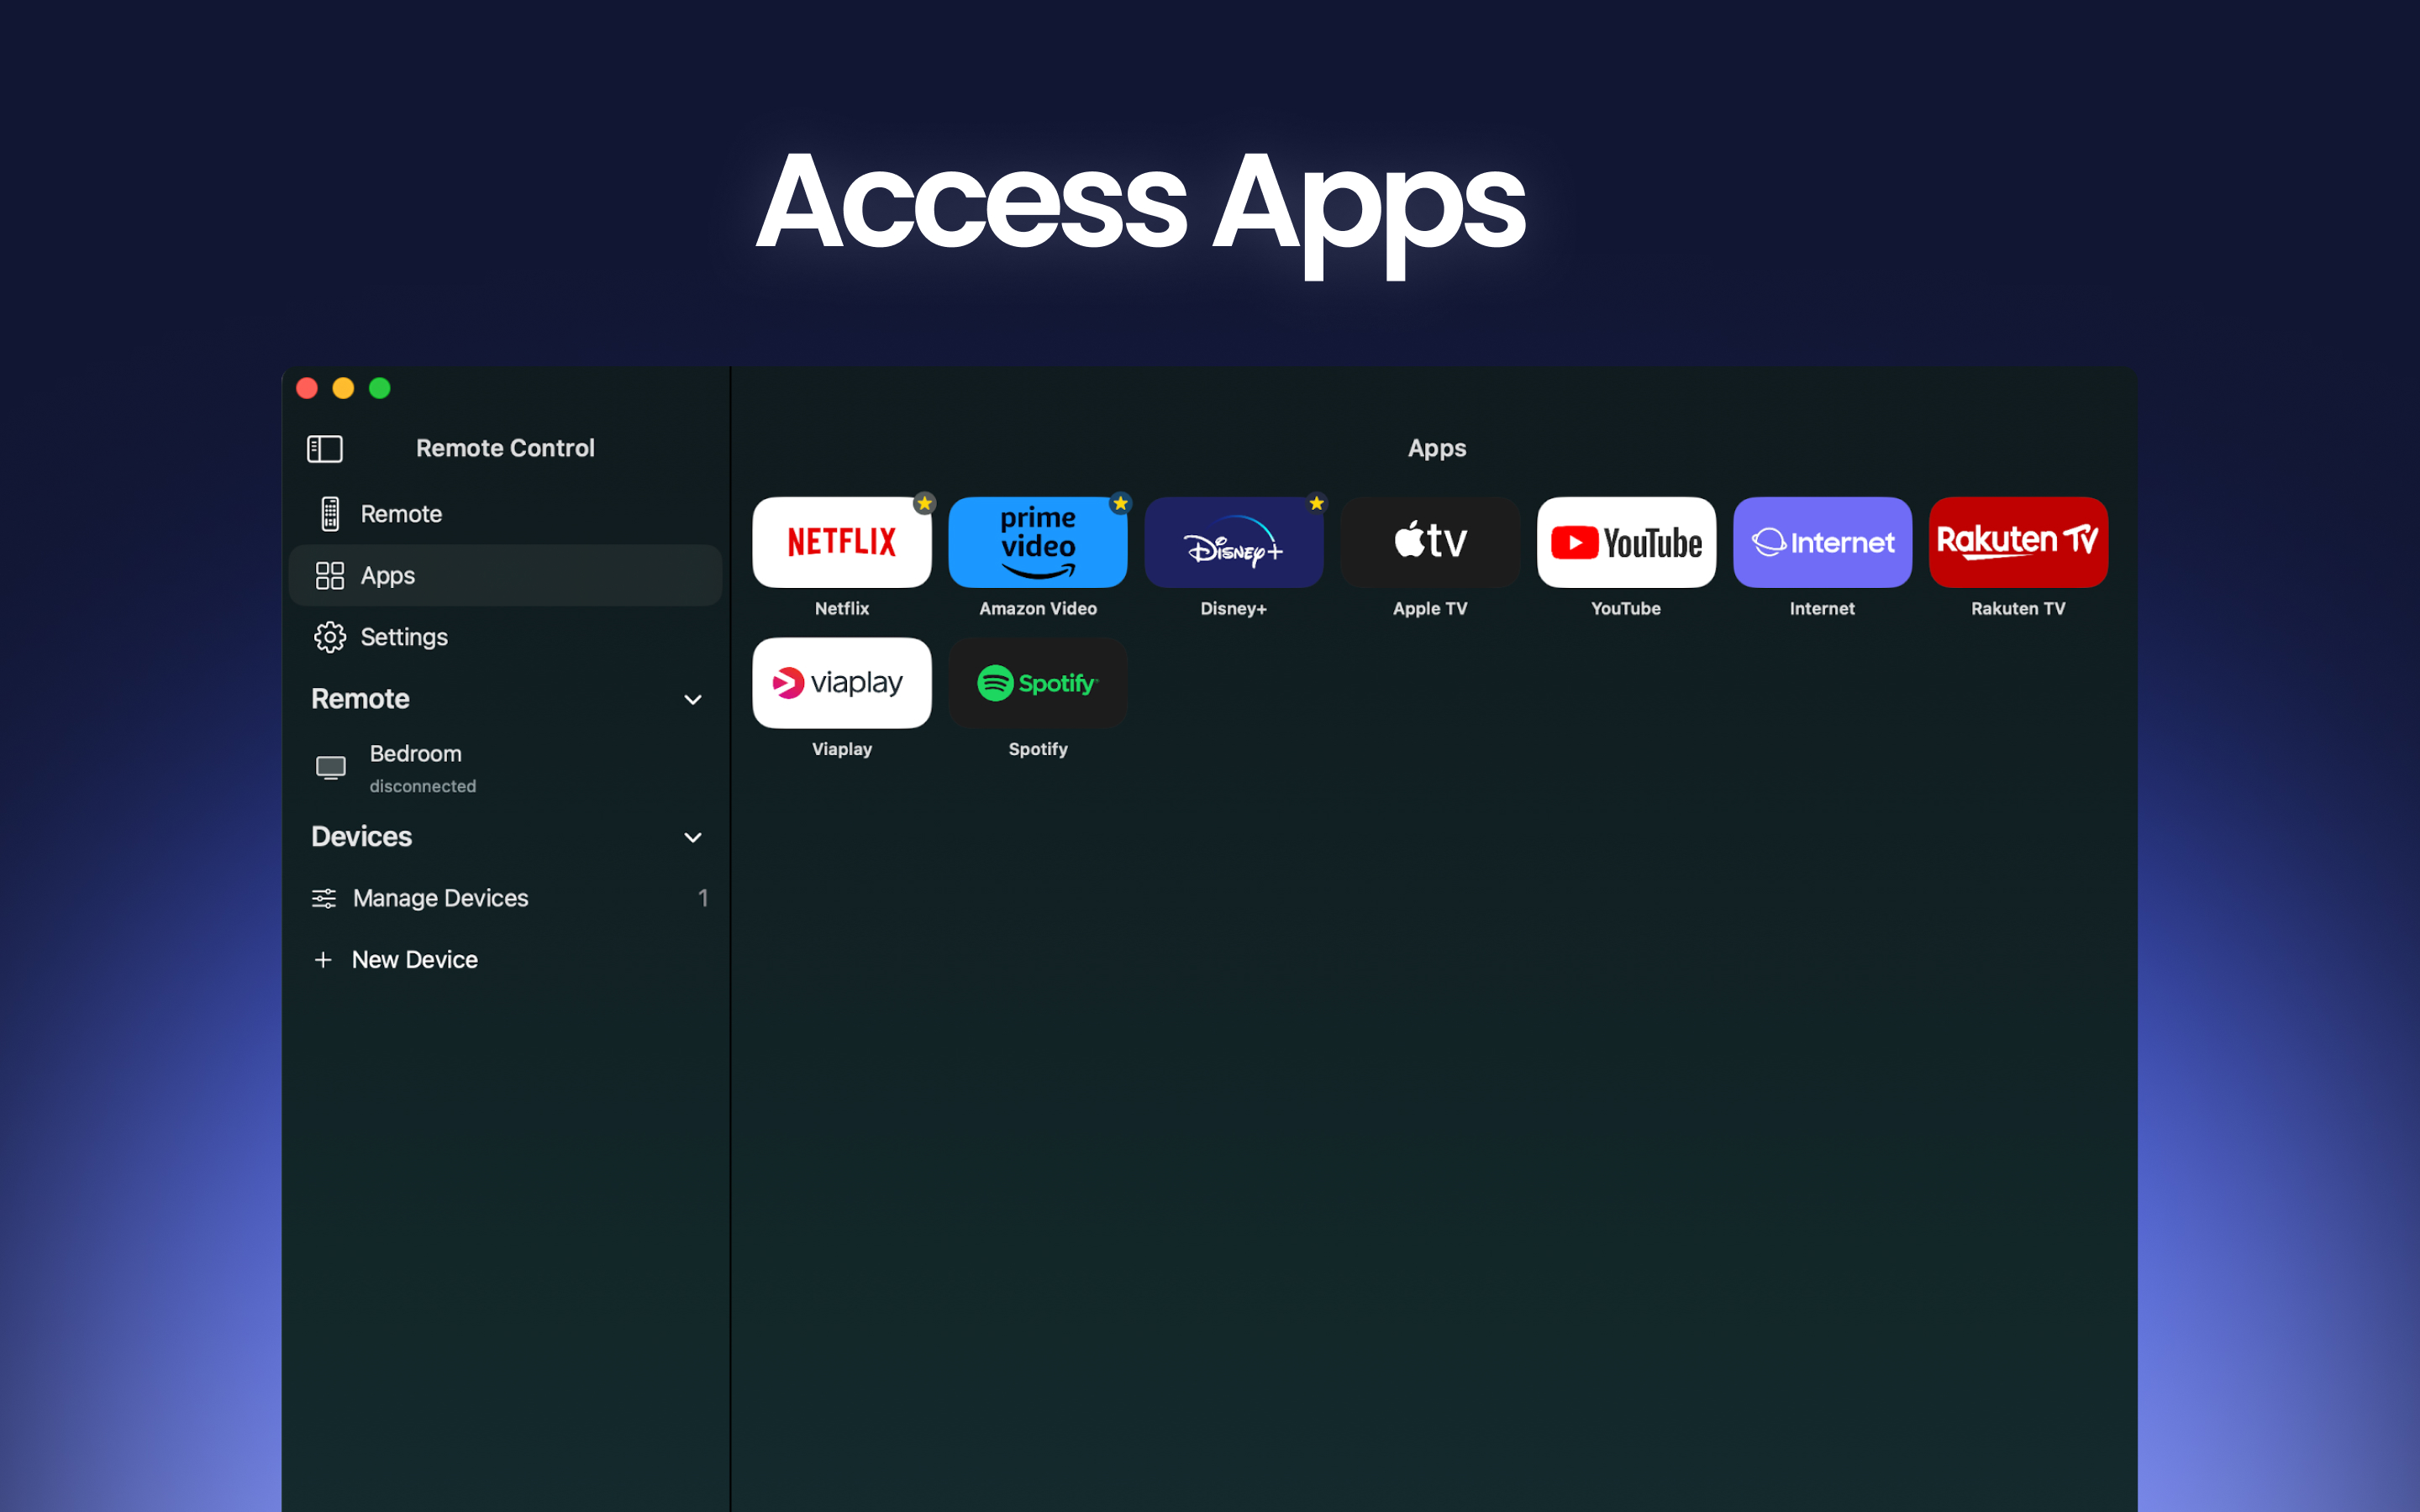Viewport: 2420px width, 1512px height.
Task: Click the YouTube label text
Action: [x=1626, y=609]
